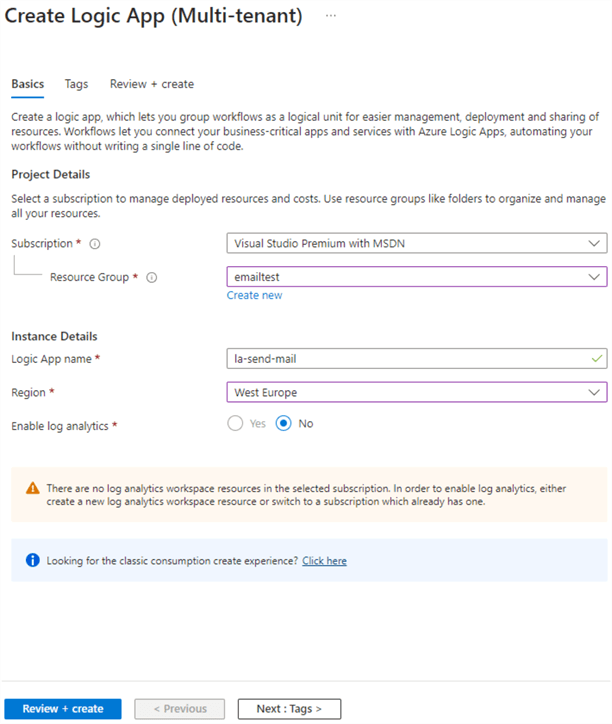Click the Previous button
This screenshot has height=724, width=612.
point(179,709)
